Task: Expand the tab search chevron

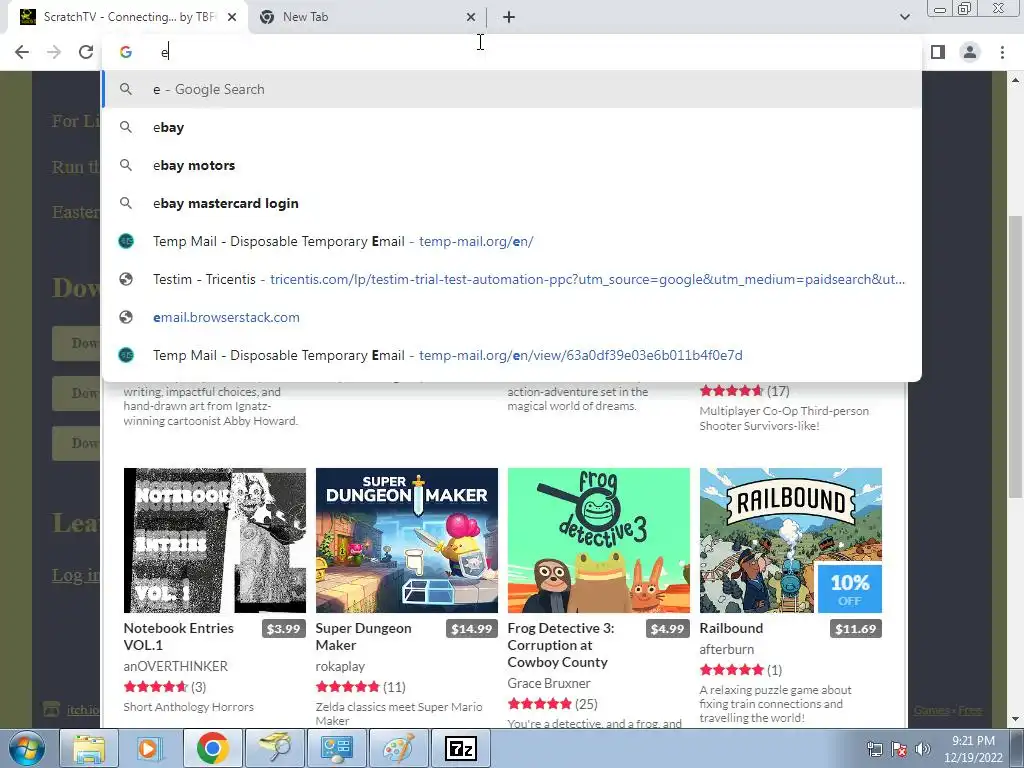Action: (x=904, y=17)
